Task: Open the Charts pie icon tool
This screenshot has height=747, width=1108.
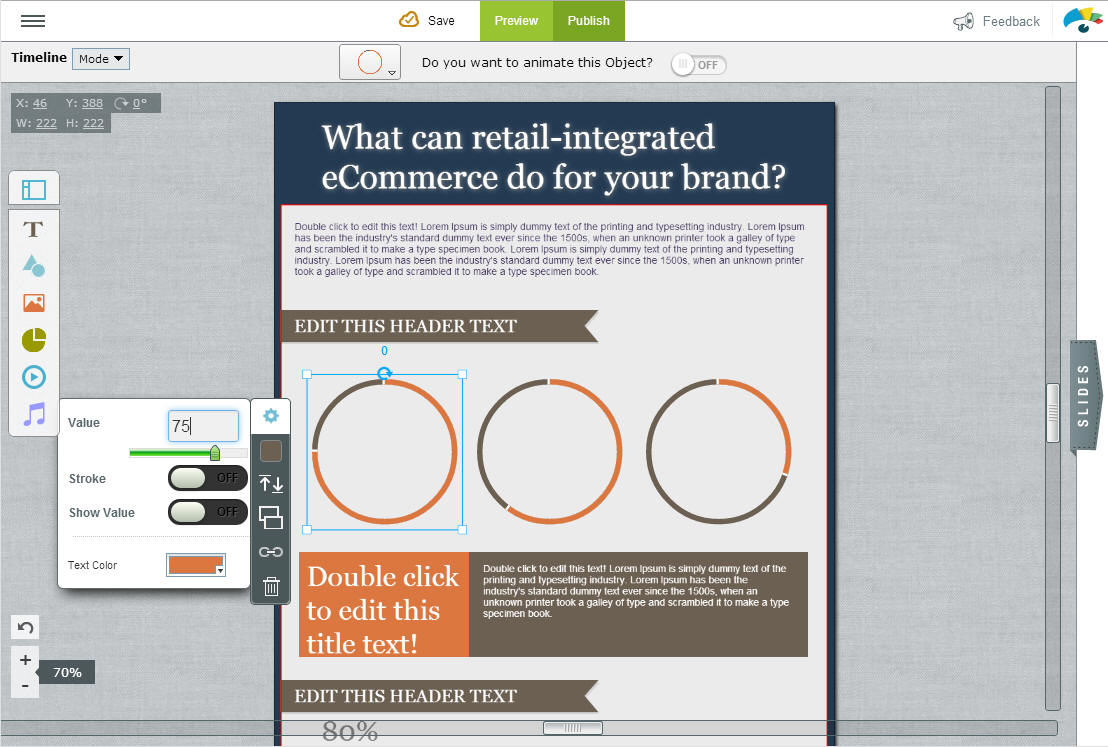Action: click(x=34, y=340)
